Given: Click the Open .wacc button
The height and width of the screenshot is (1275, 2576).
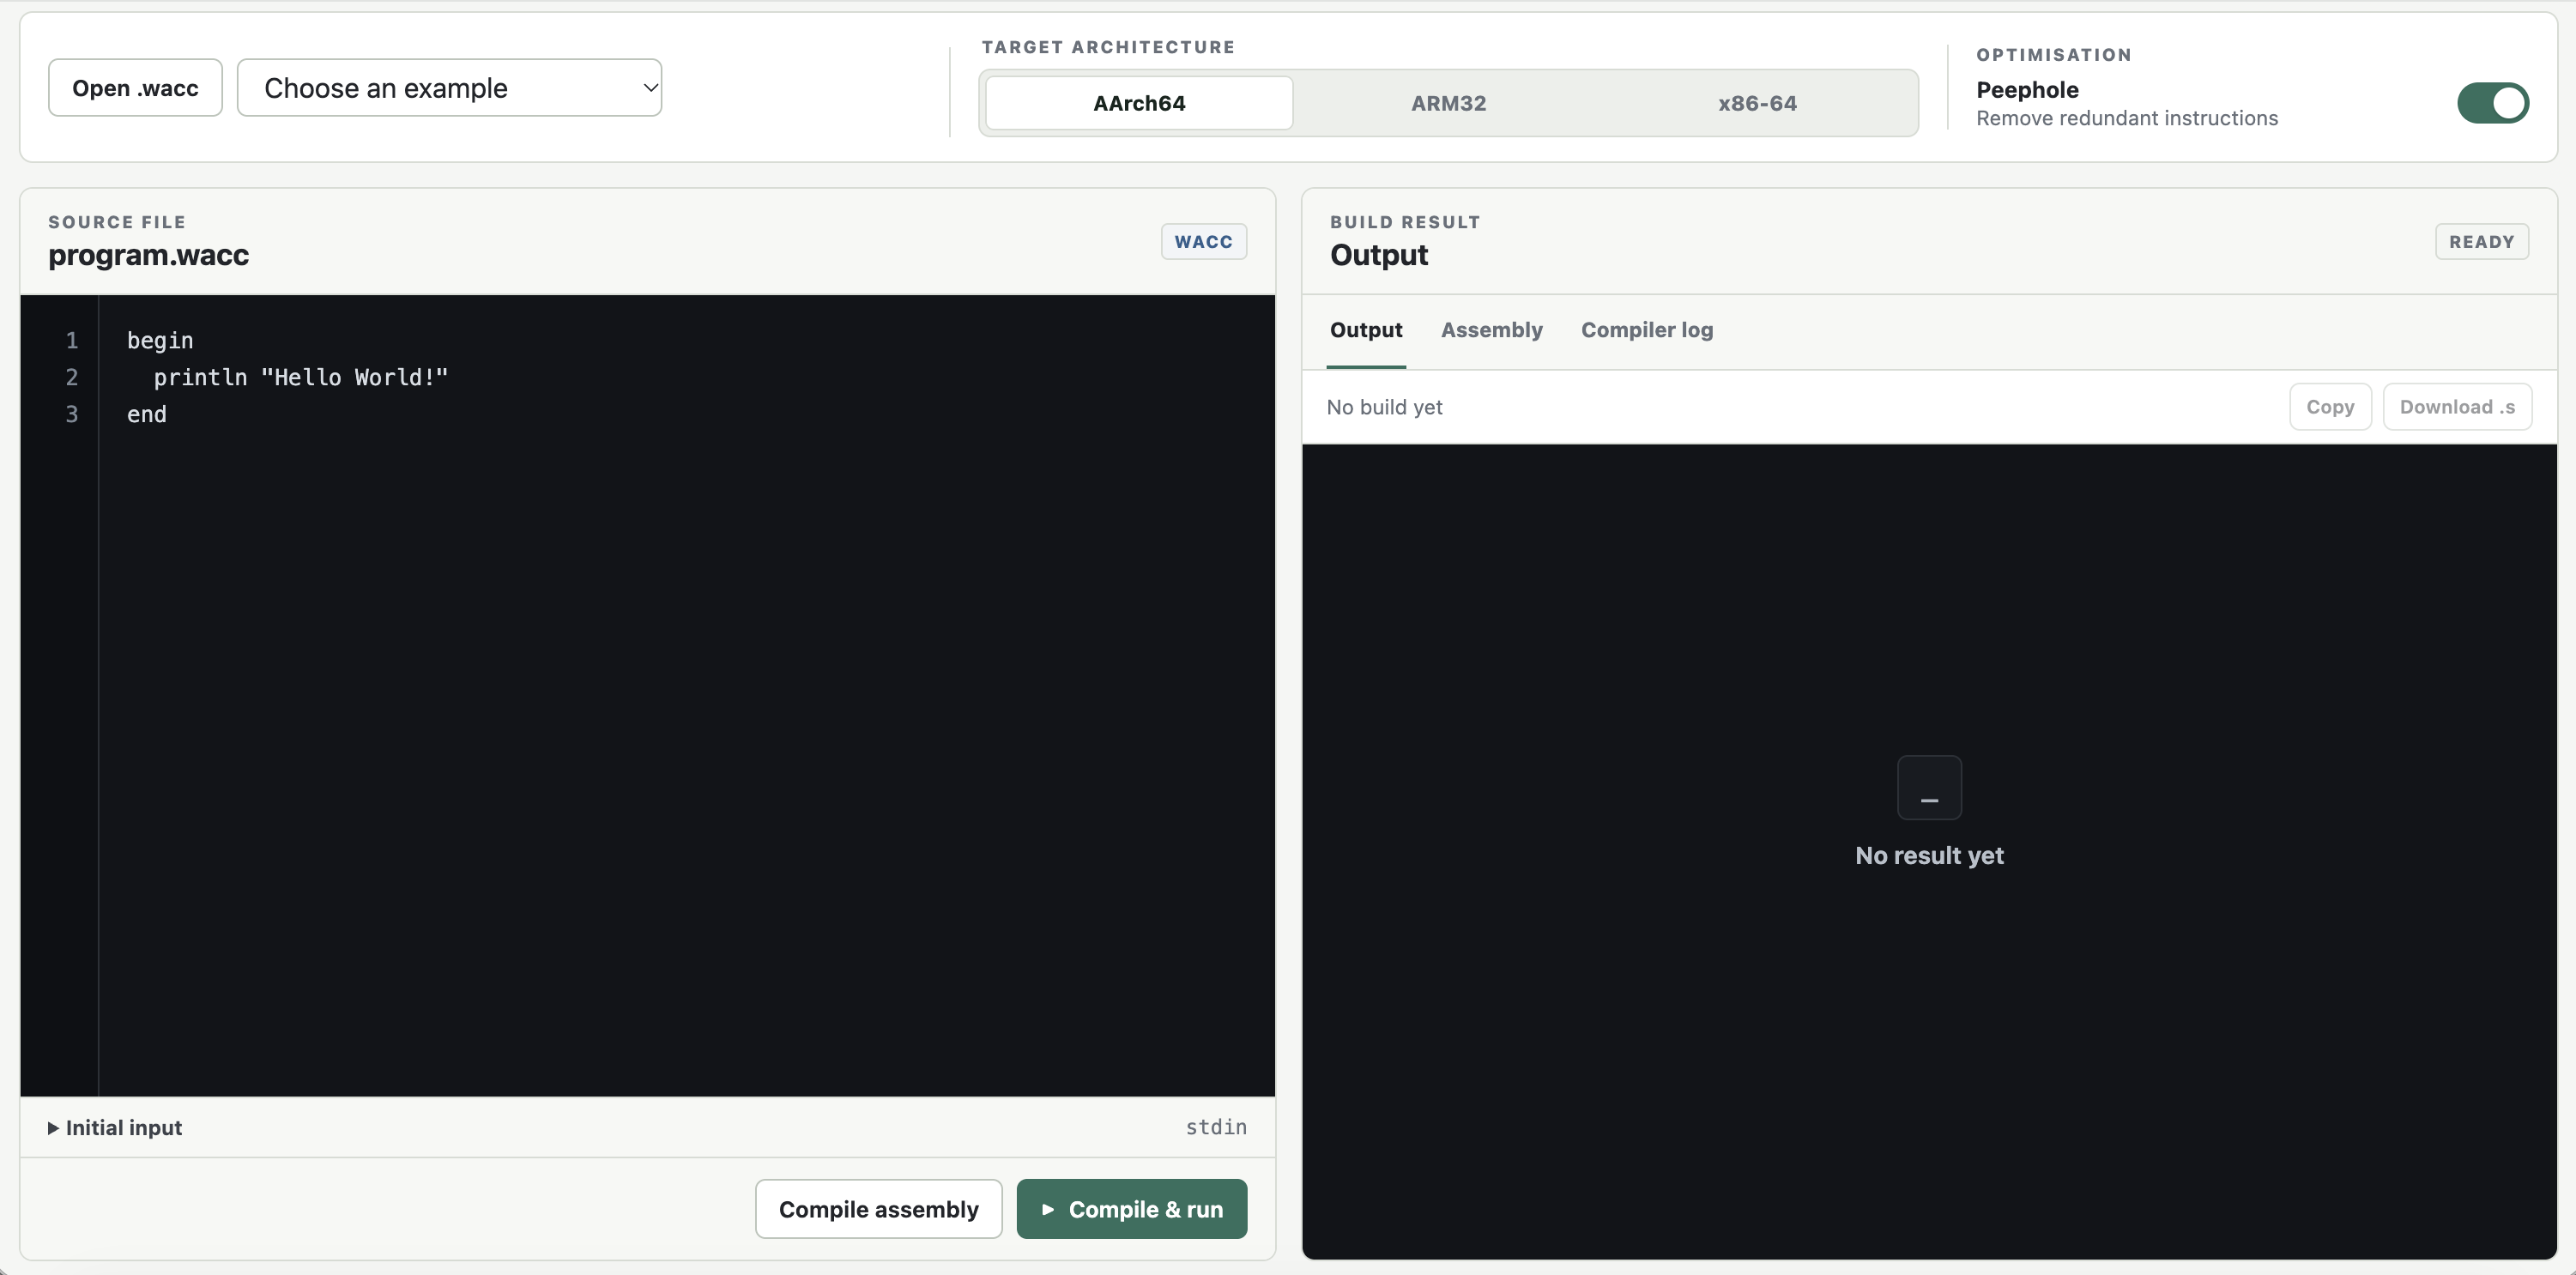Looking at the screenshot, I should point(135,88).
